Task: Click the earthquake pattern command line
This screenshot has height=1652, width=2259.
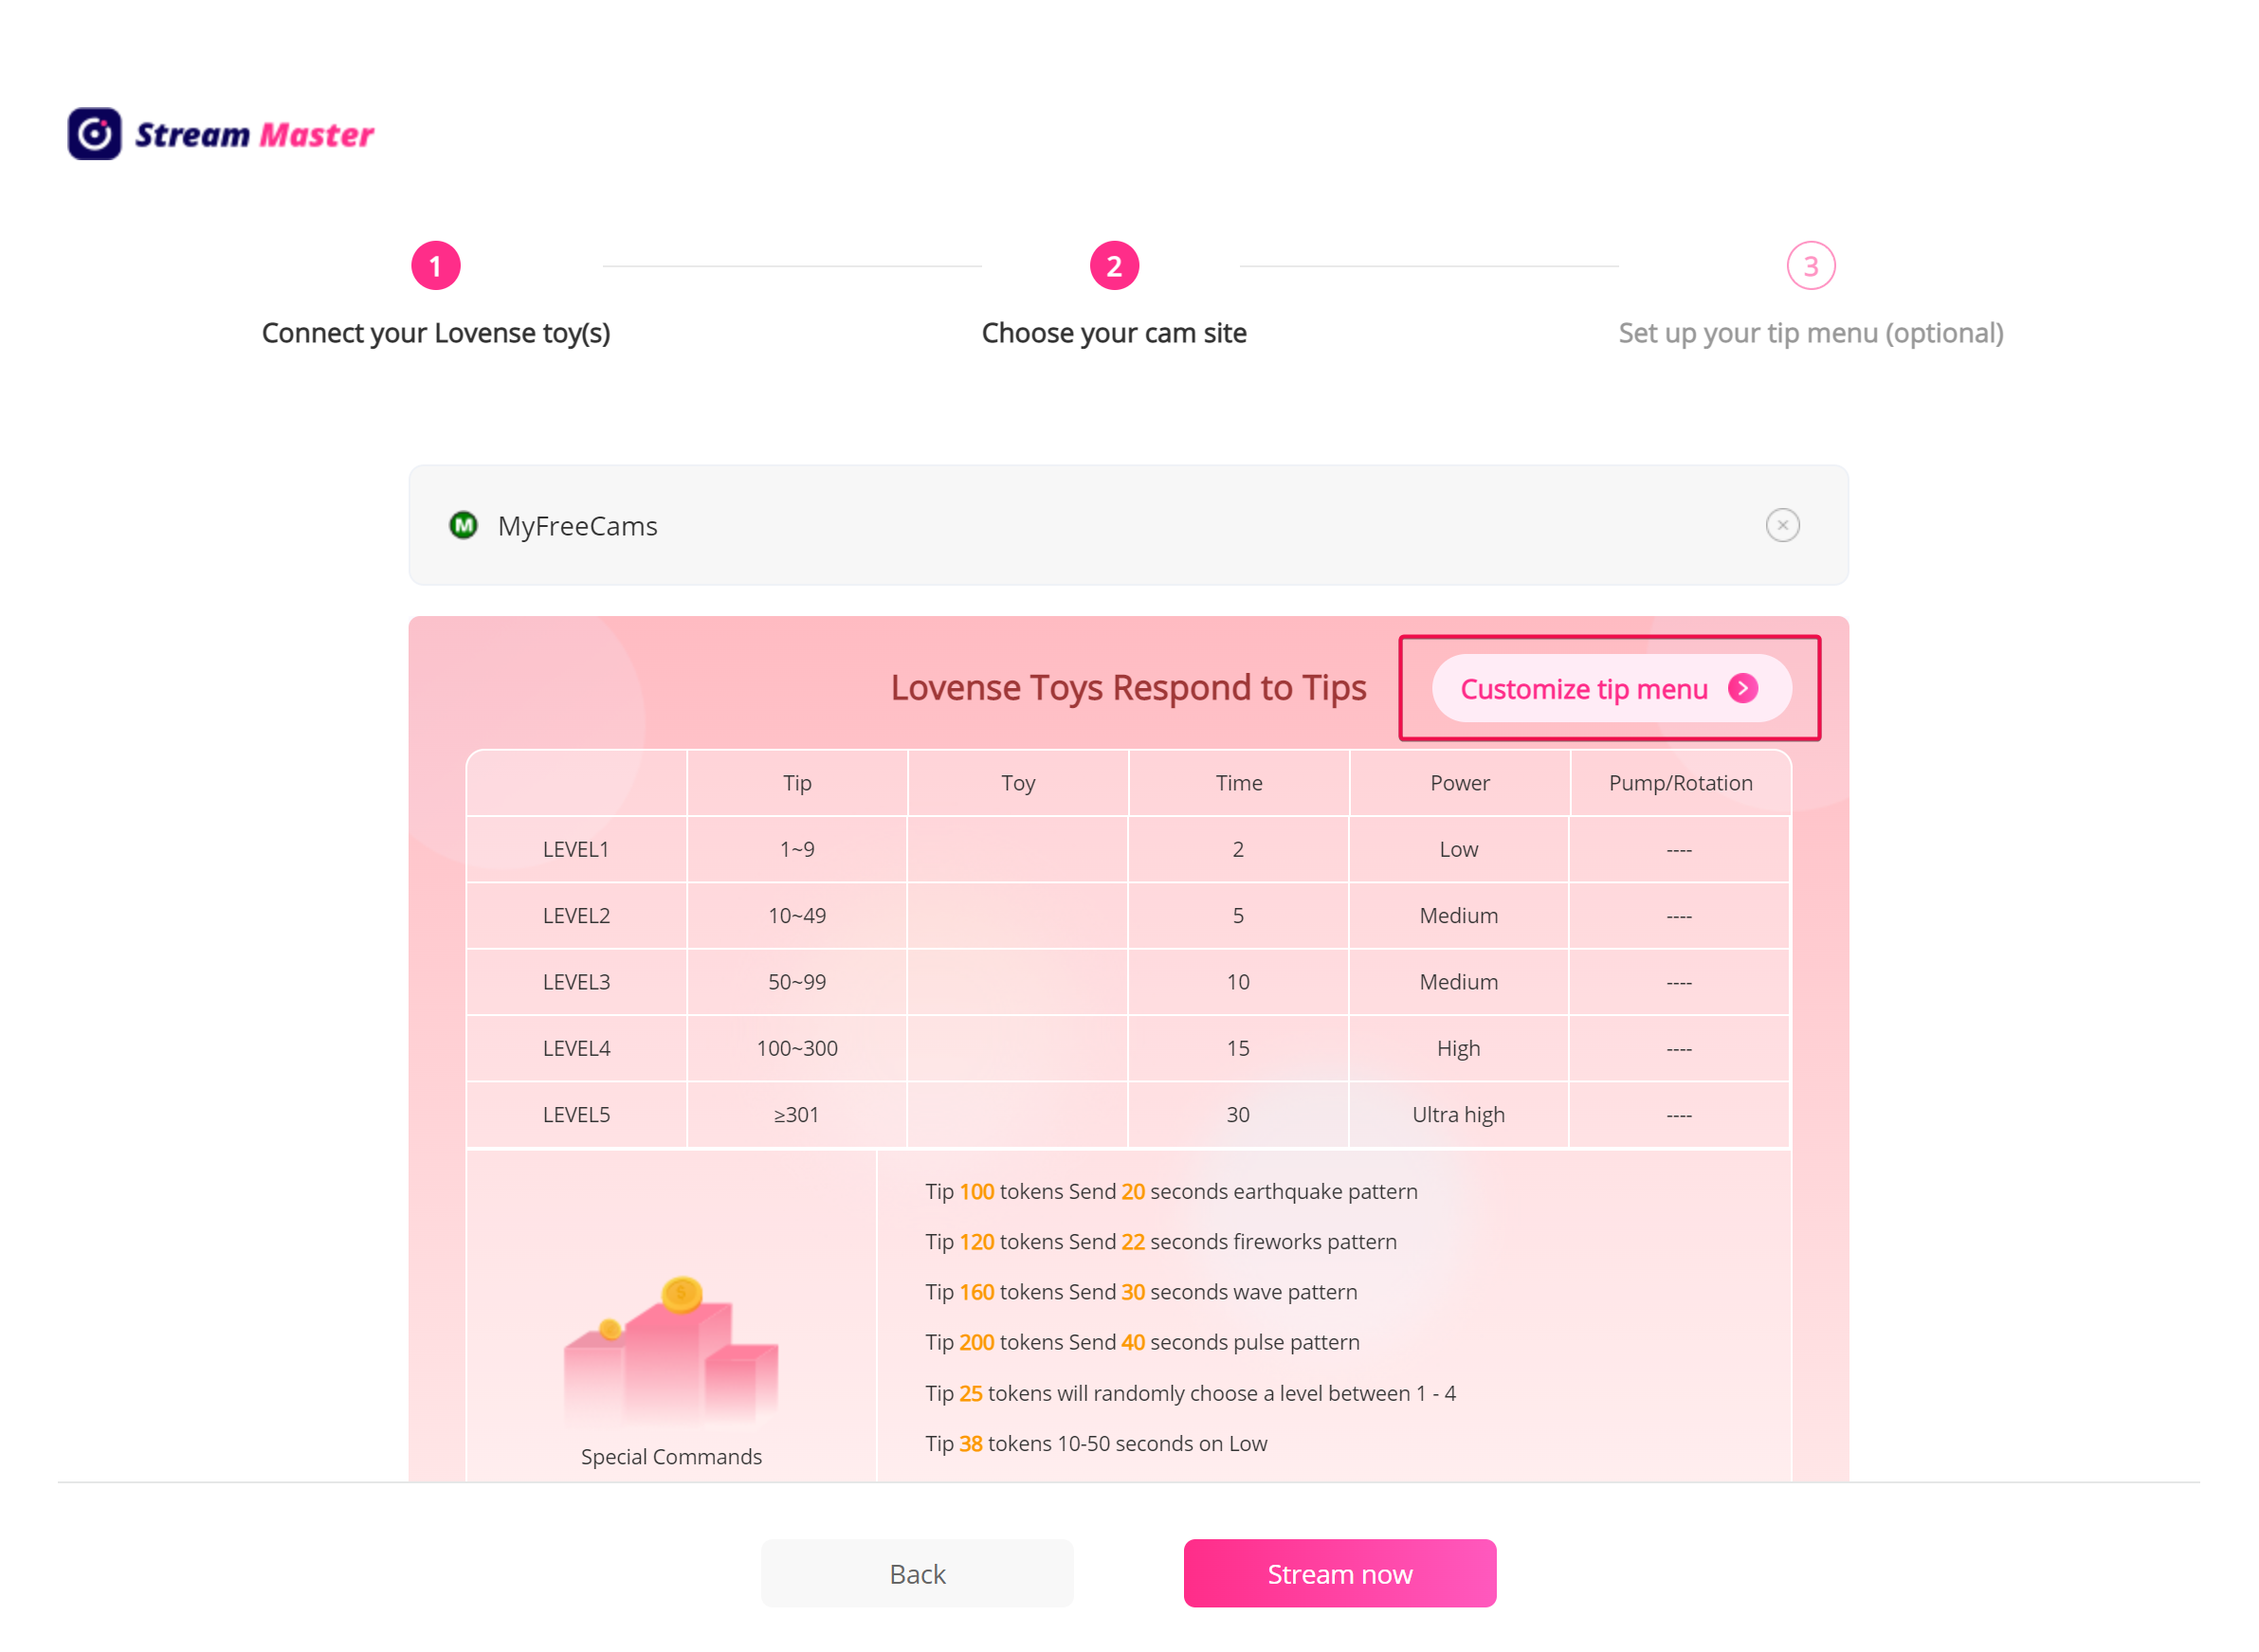Action: tap(1171, 1191)
